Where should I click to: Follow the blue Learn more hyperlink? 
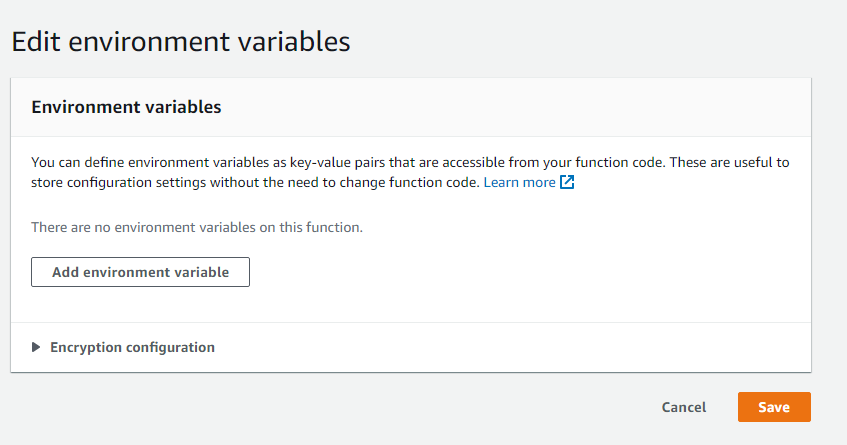pyautogui.click(x=519, y=183)
